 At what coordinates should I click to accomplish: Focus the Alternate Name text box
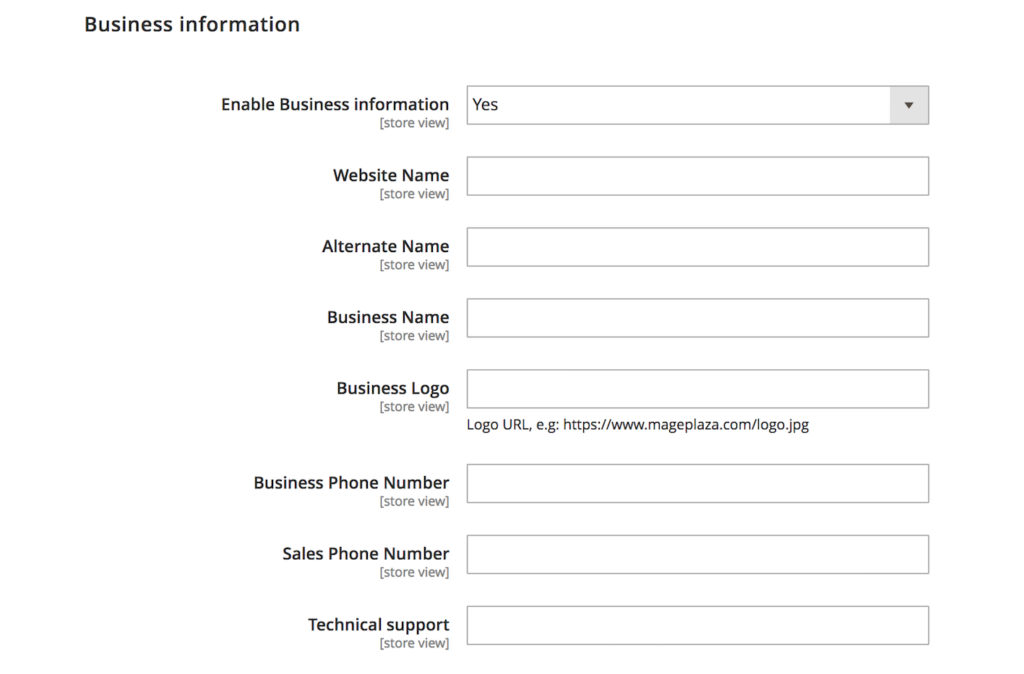(x=697, y=247)
